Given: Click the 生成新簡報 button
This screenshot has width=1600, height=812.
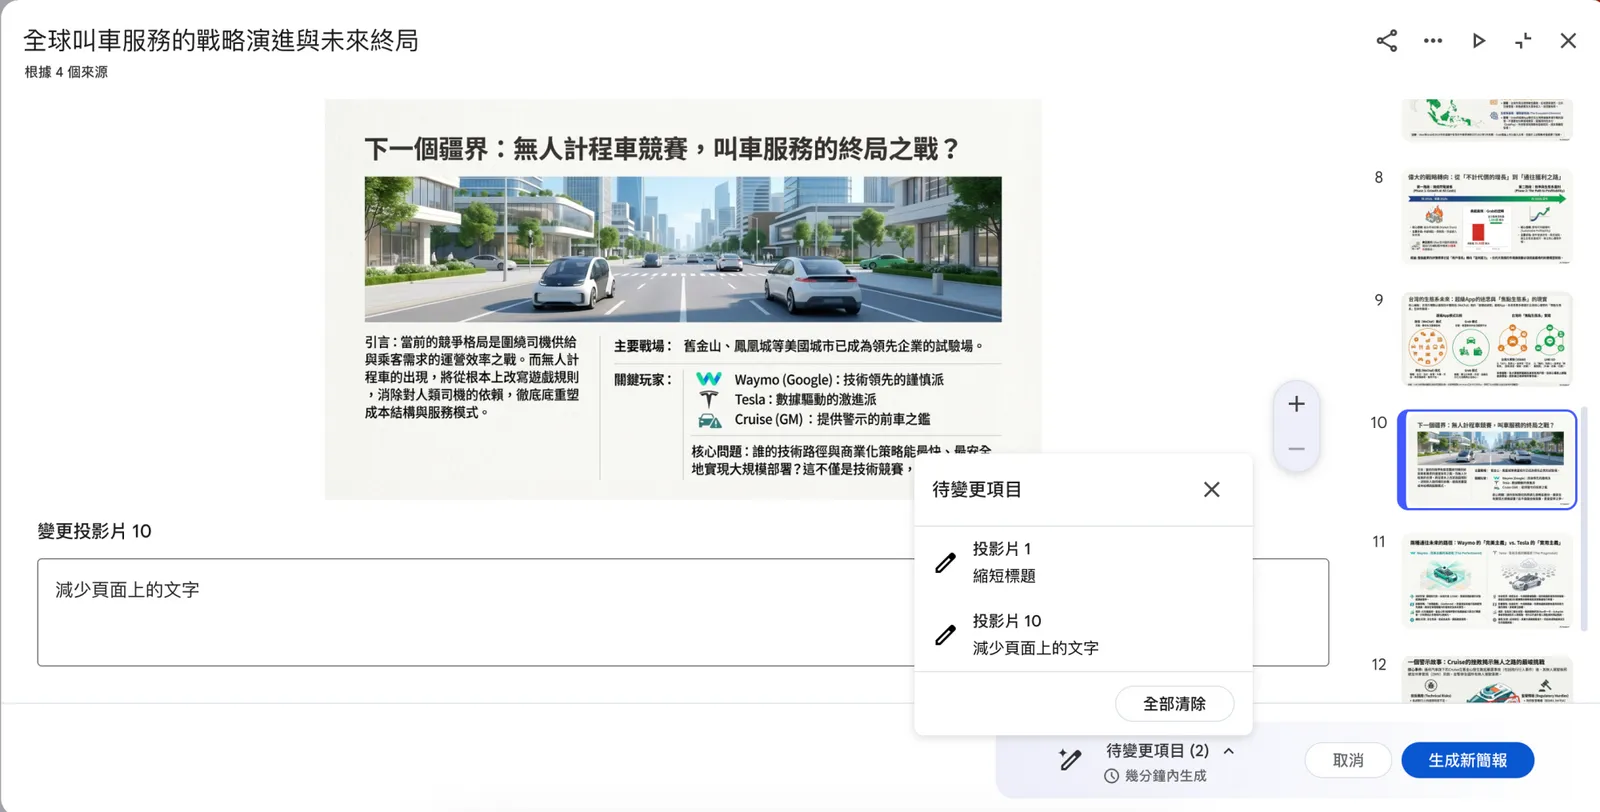Looking at the screenshot, I should point(1467,760).
